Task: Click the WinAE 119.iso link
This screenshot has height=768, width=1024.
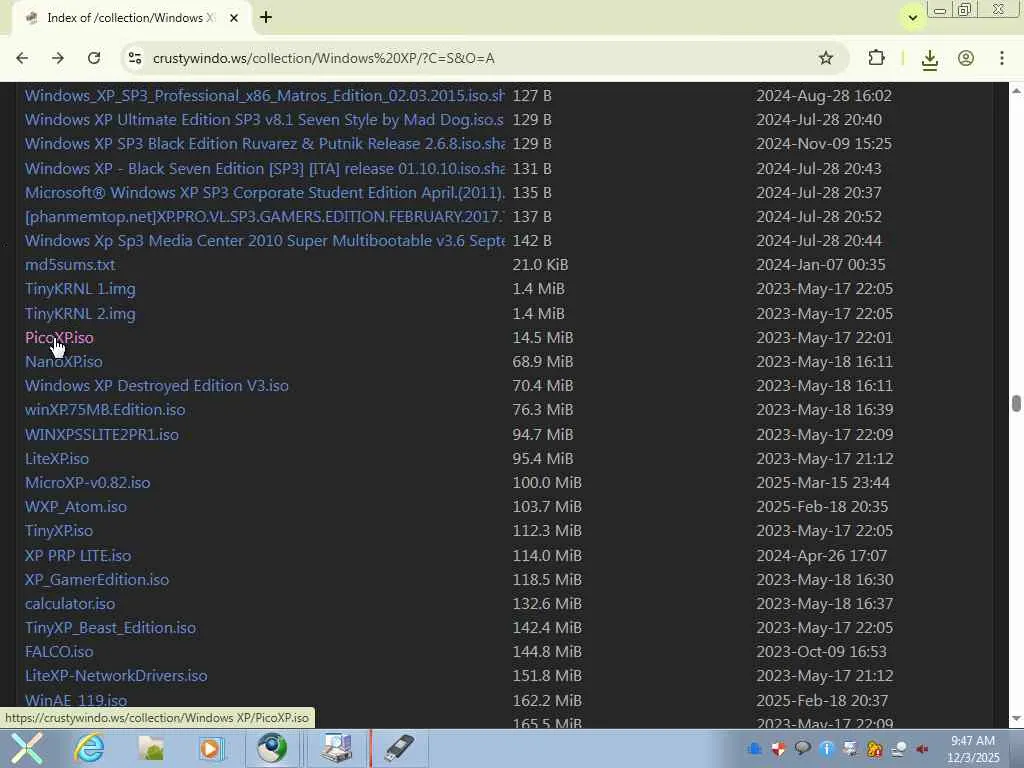Action: coord(76,700)
